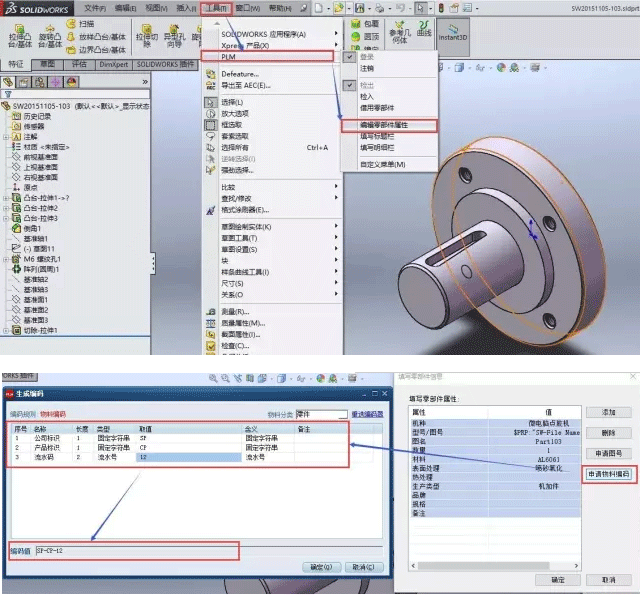Click 确定 in the 生成编码 dialog

tap(321, 567)
